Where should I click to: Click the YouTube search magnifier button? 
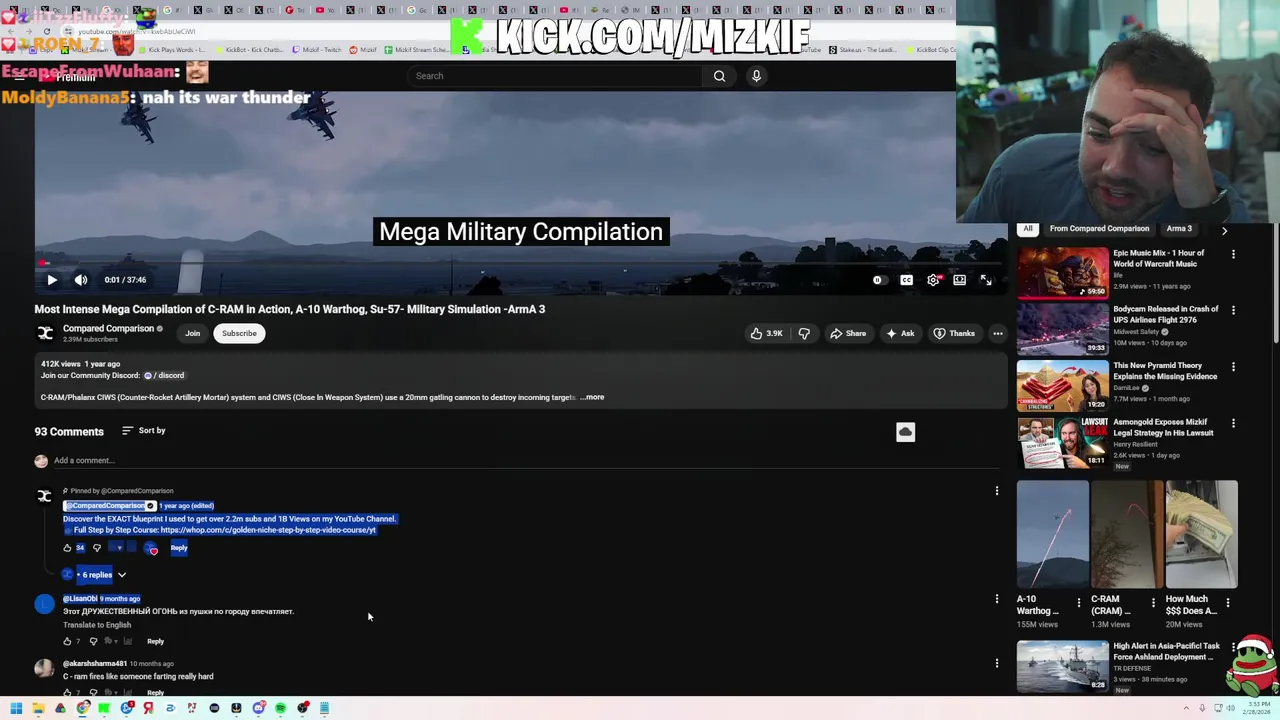(x=719, y=76)
